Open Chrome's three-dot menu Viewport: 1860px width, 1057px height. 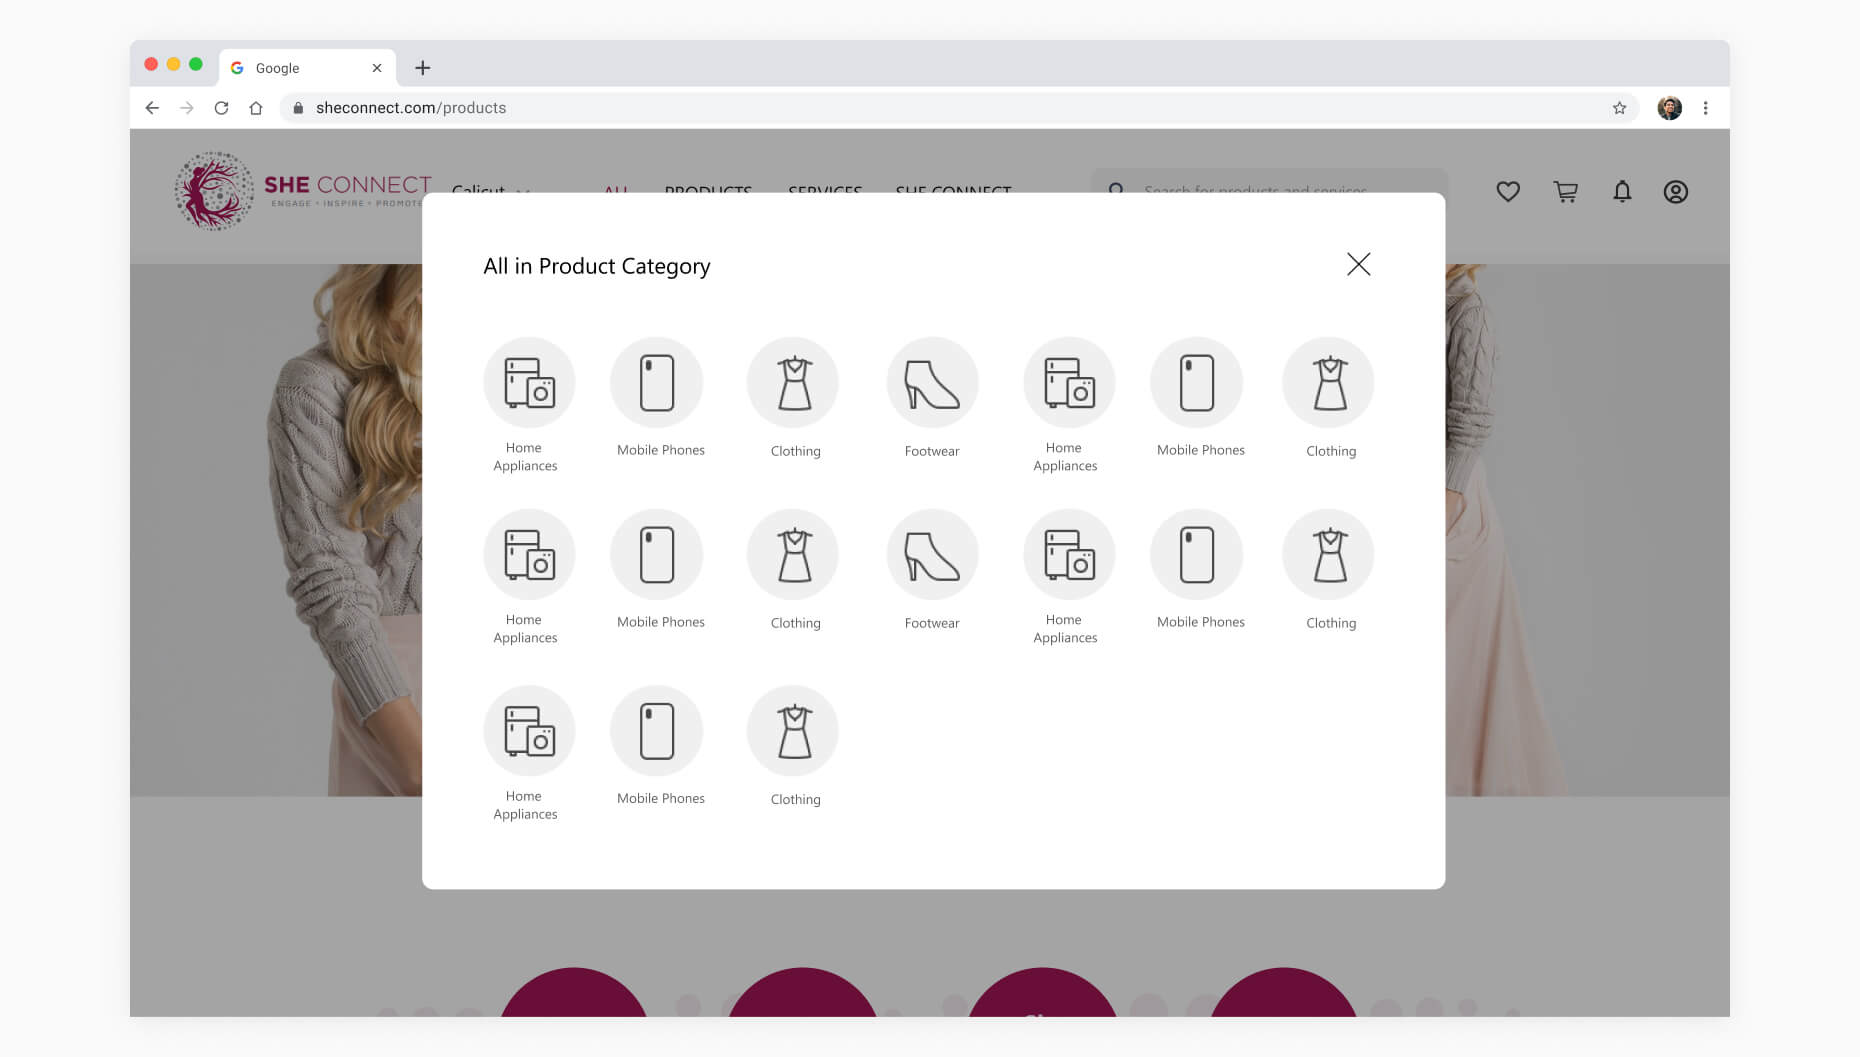click(1705, 107)
